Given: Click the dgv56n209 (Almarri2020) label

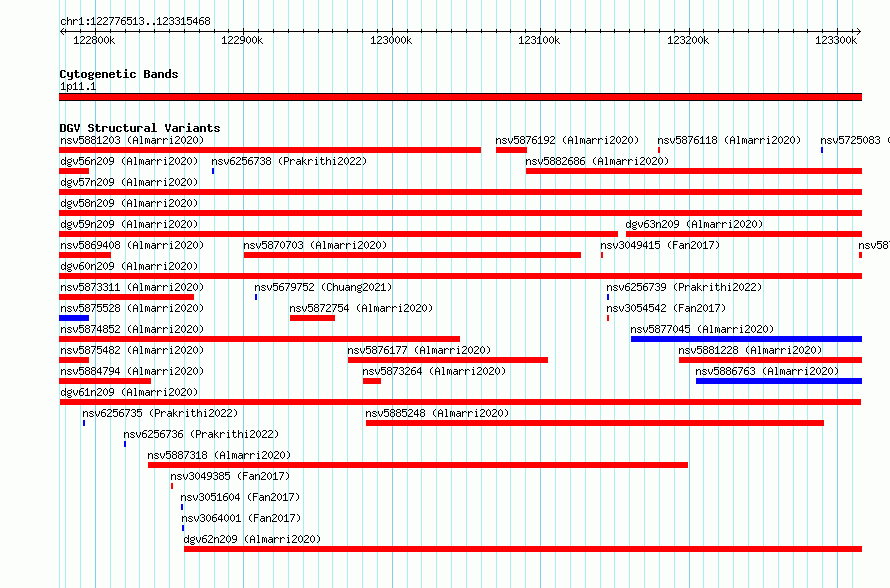Looking at the screenshot, I should [129, 161].
